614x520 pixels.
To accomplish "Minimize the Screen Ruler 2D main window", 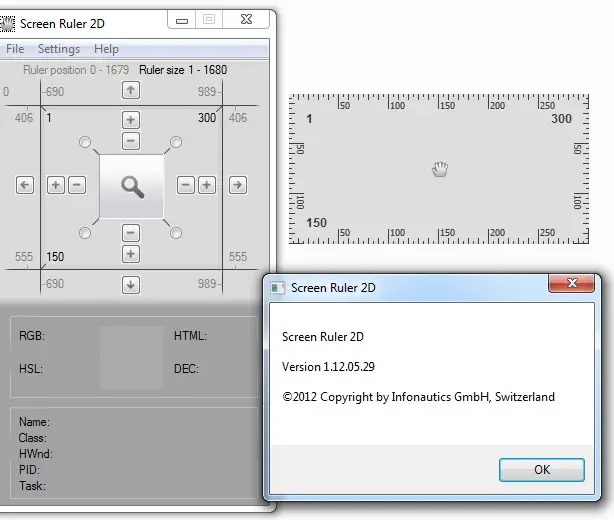I will [x=182, y=20].
